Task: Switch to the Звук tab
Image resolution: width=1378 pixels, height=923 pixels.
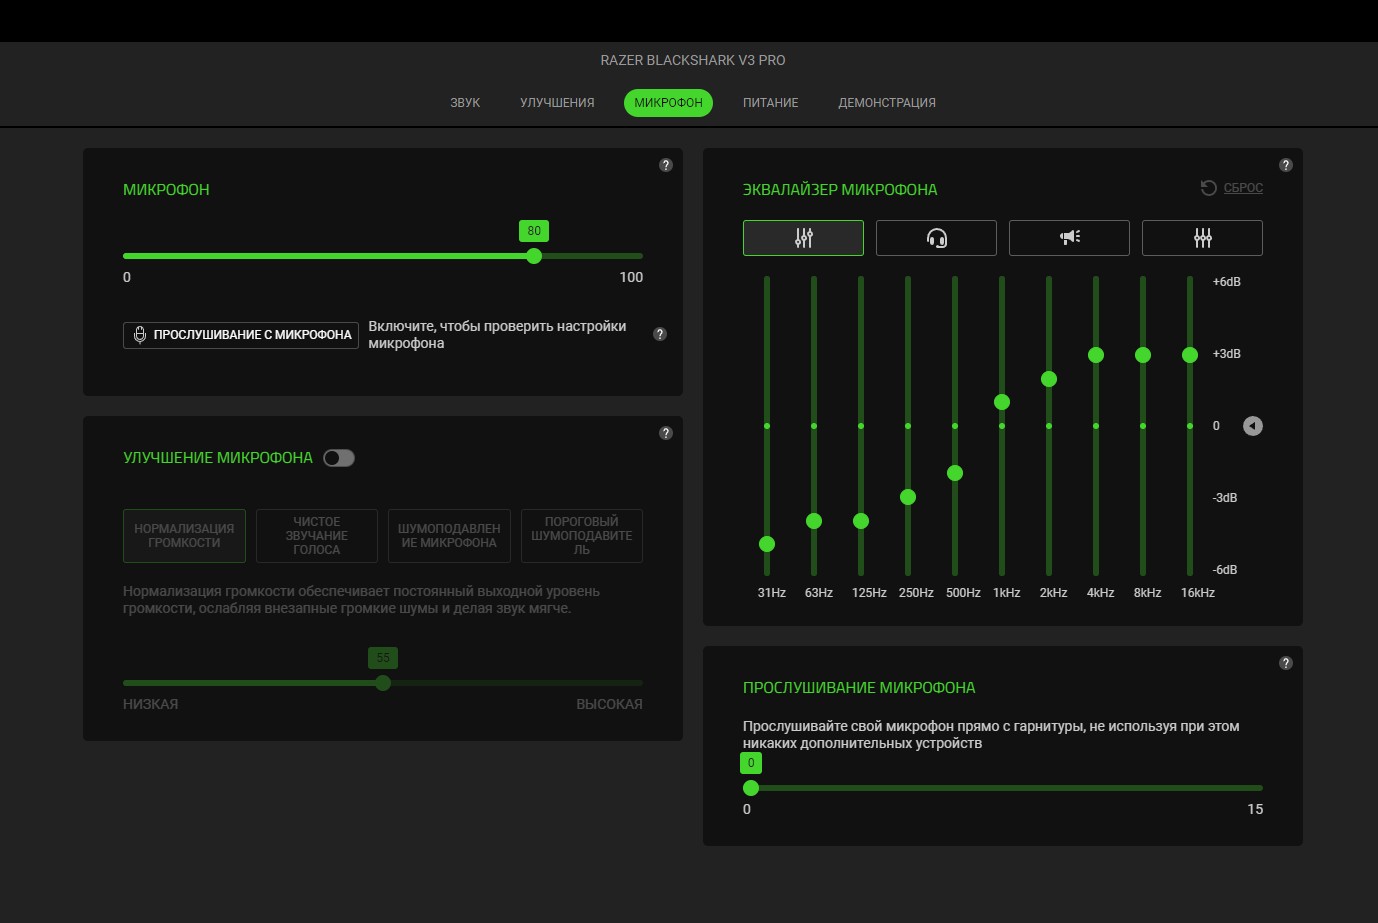Action: [465, 103]
